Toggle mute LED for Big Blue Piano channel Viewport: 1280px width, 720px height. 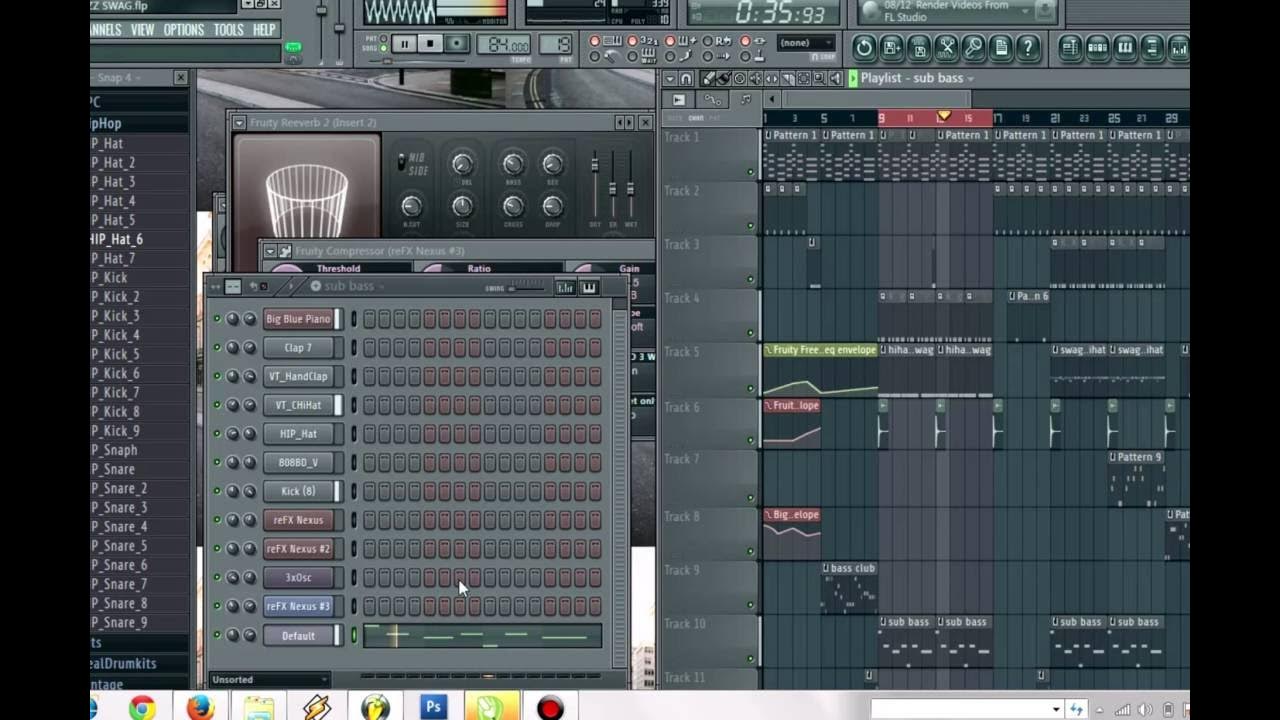pos(217,319)
